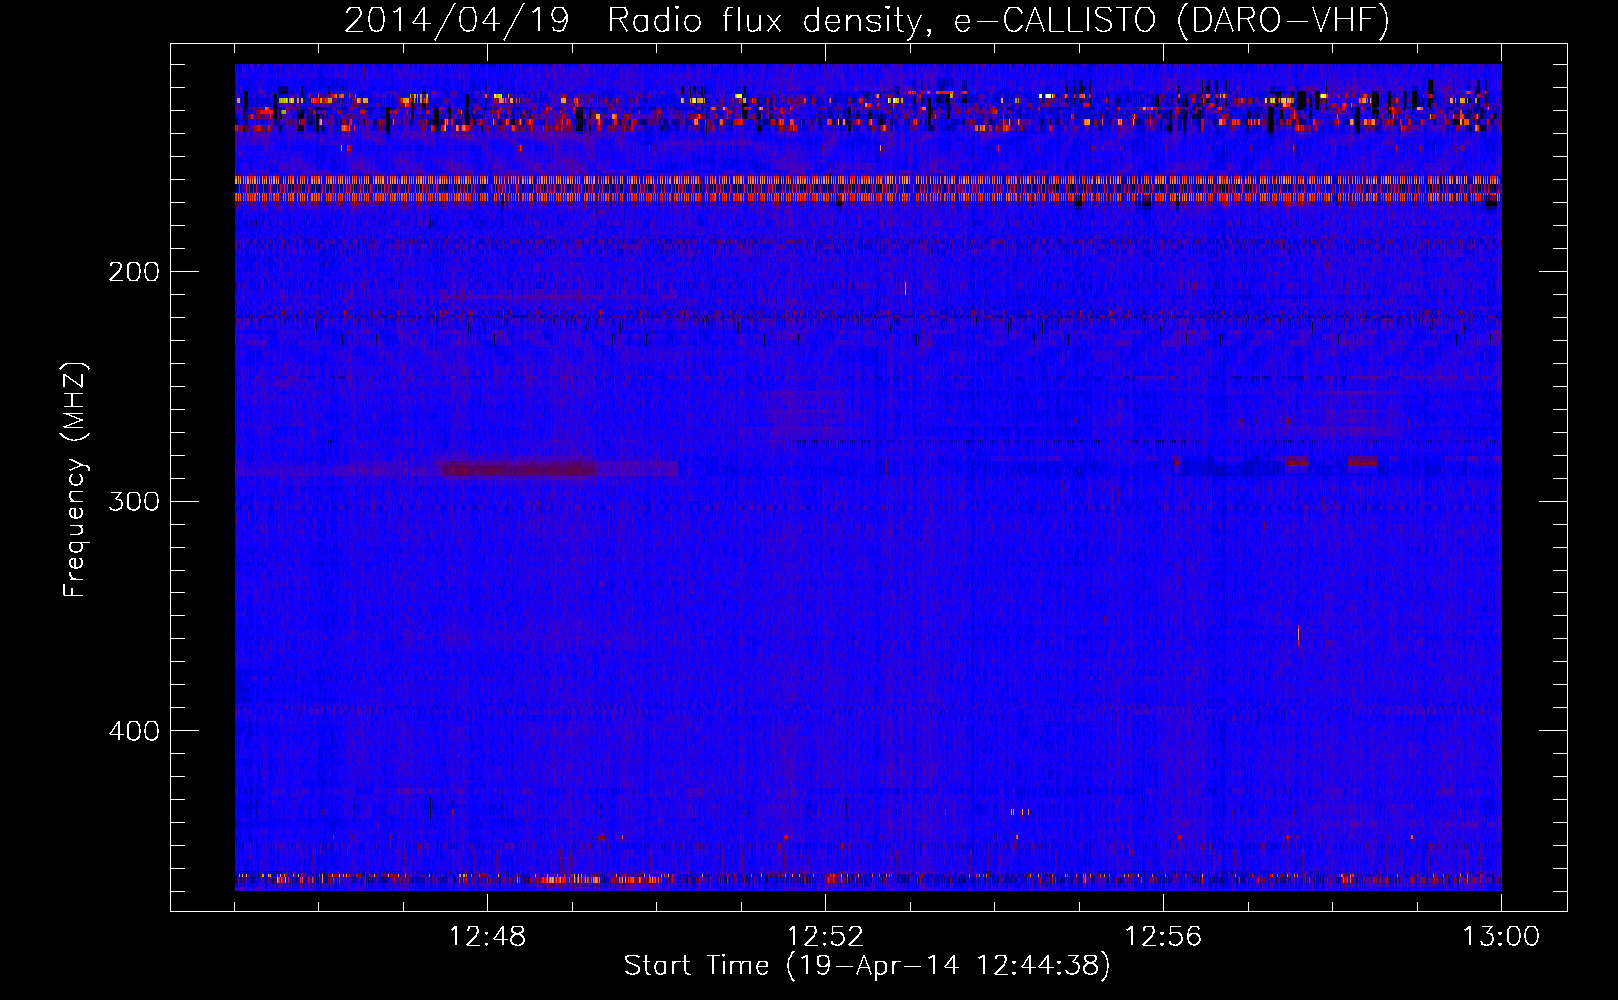
Task: Click the small red patch left of 12:58
Action: 1296,462
